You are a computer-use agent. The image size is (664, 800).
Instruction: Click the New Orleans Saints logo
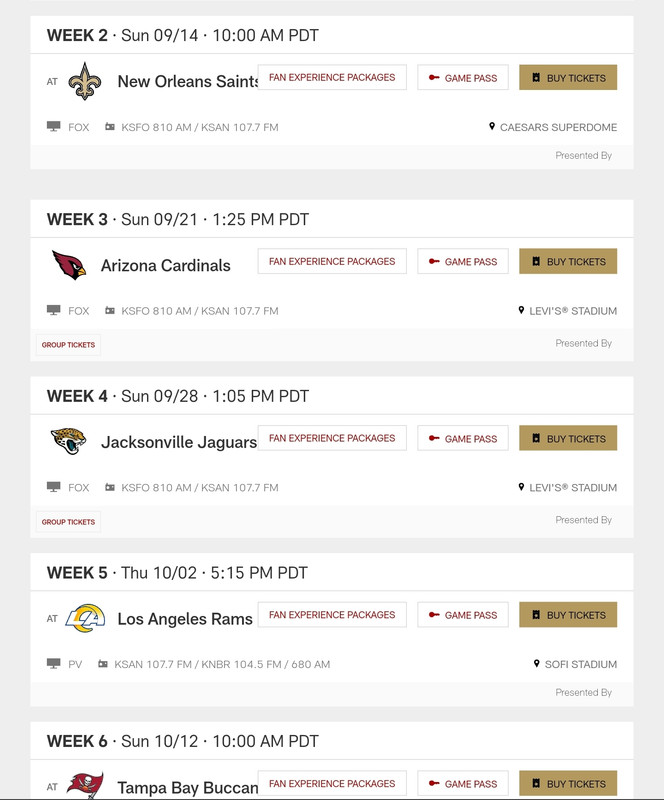[x=85, y=81]
